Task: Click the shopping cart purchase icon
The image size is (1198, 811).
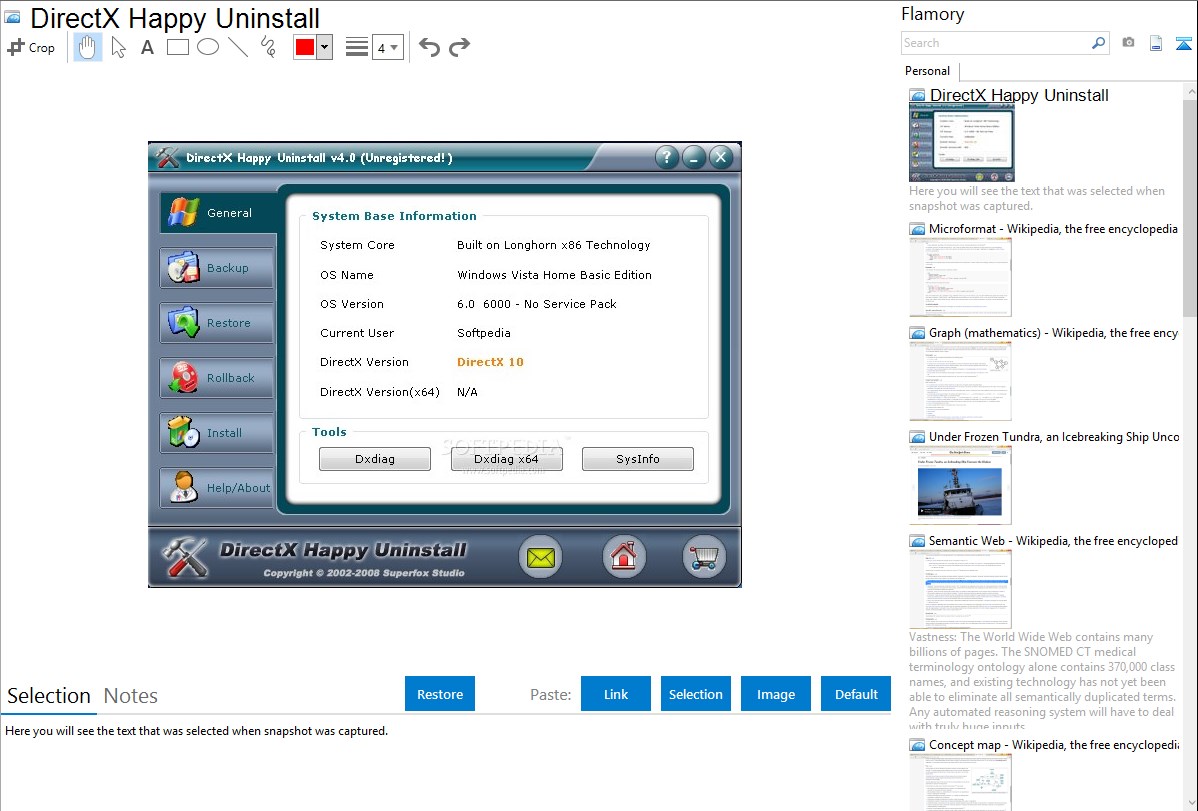Action: coord(704,557)
